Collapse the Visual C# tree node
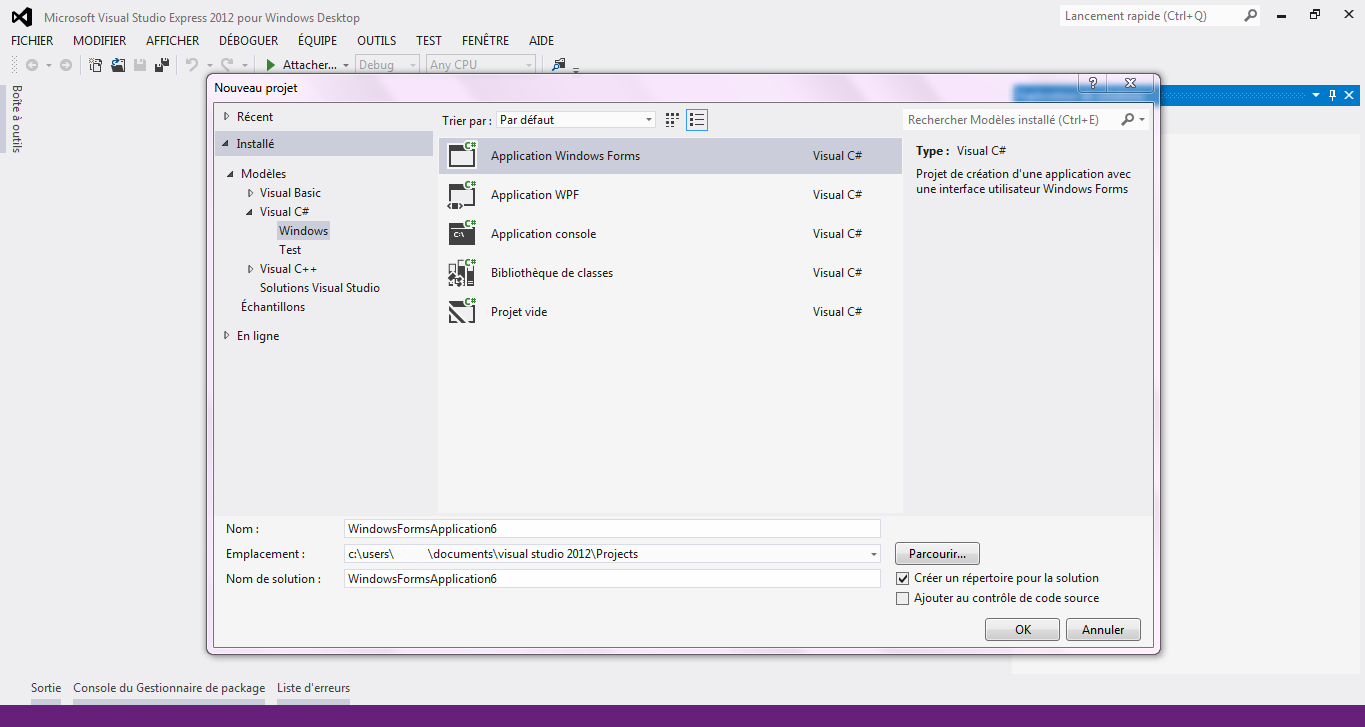 (x=250, y=212)
